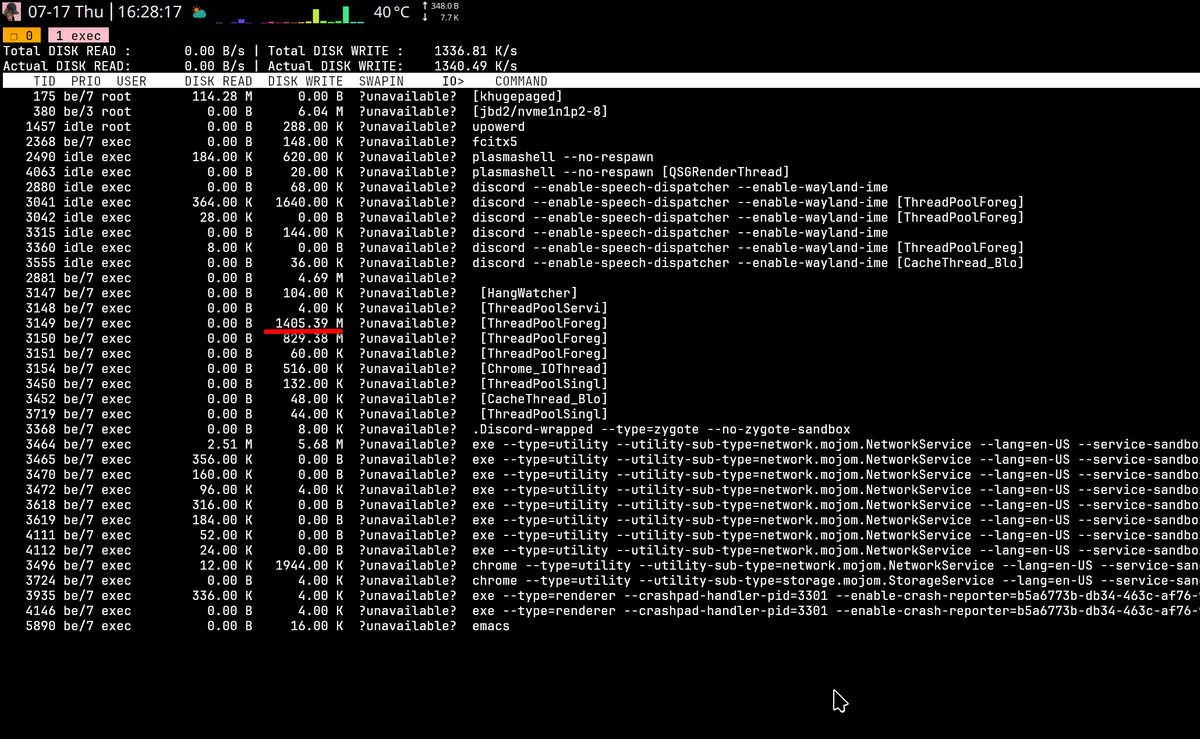The height and width of the screenshot is (739, 1200).
Task: Click the emacs command row
Action: tap(491, 626)
